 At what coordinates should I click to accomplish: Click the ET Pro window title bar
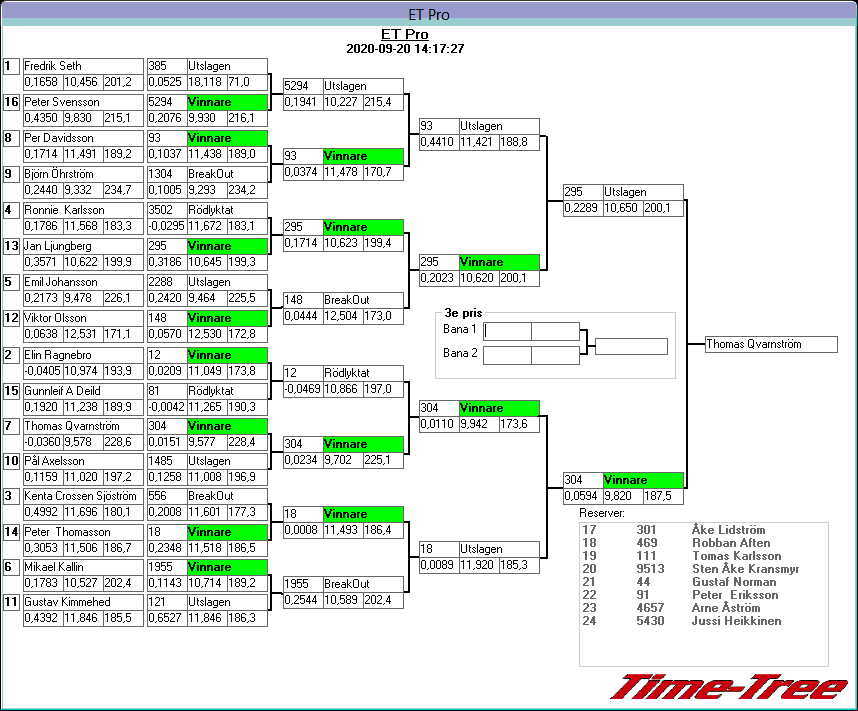(428, 14)
